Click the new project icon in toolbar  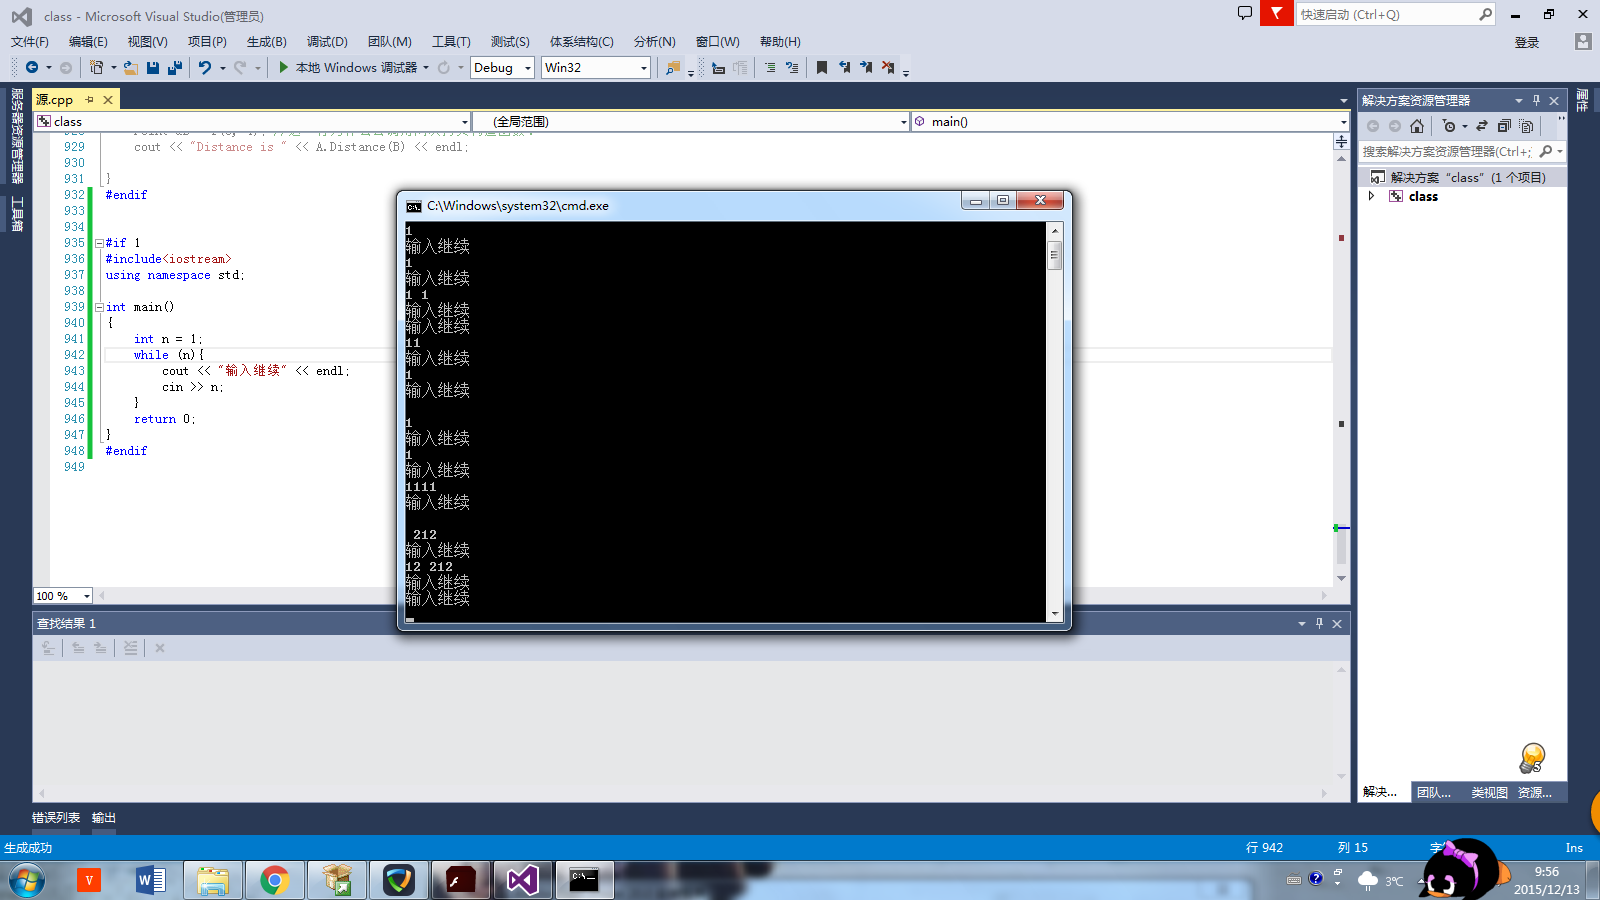tap(96, 67)
